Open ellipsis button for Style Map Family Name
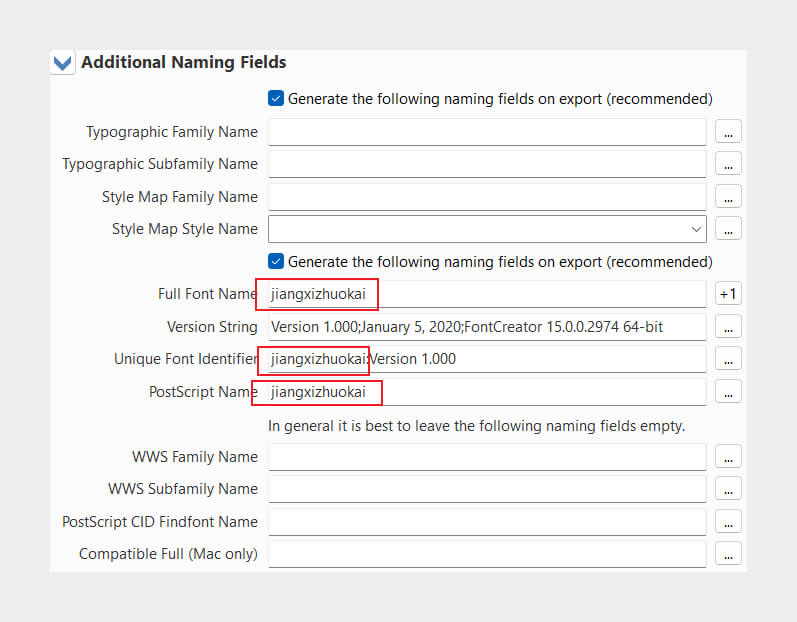The image size is (797, 622). click(728, 196)
